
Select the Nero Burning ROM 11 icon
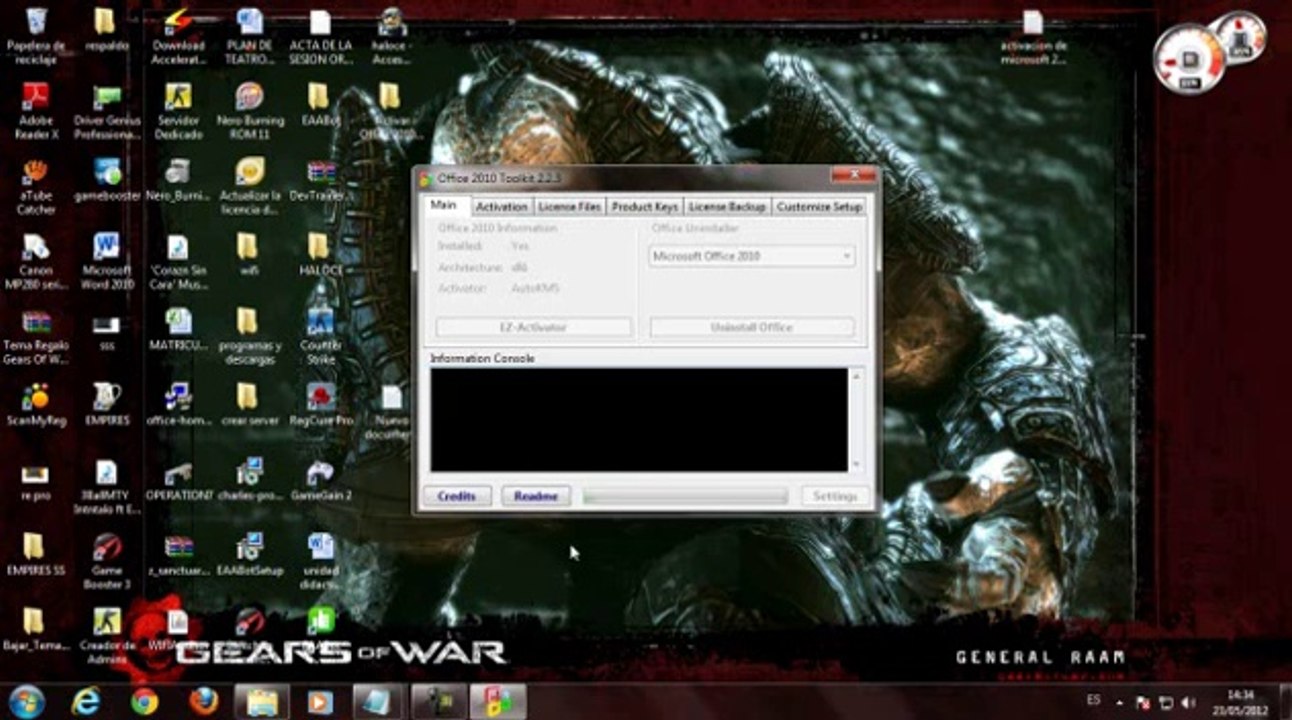tap(249, 109)
